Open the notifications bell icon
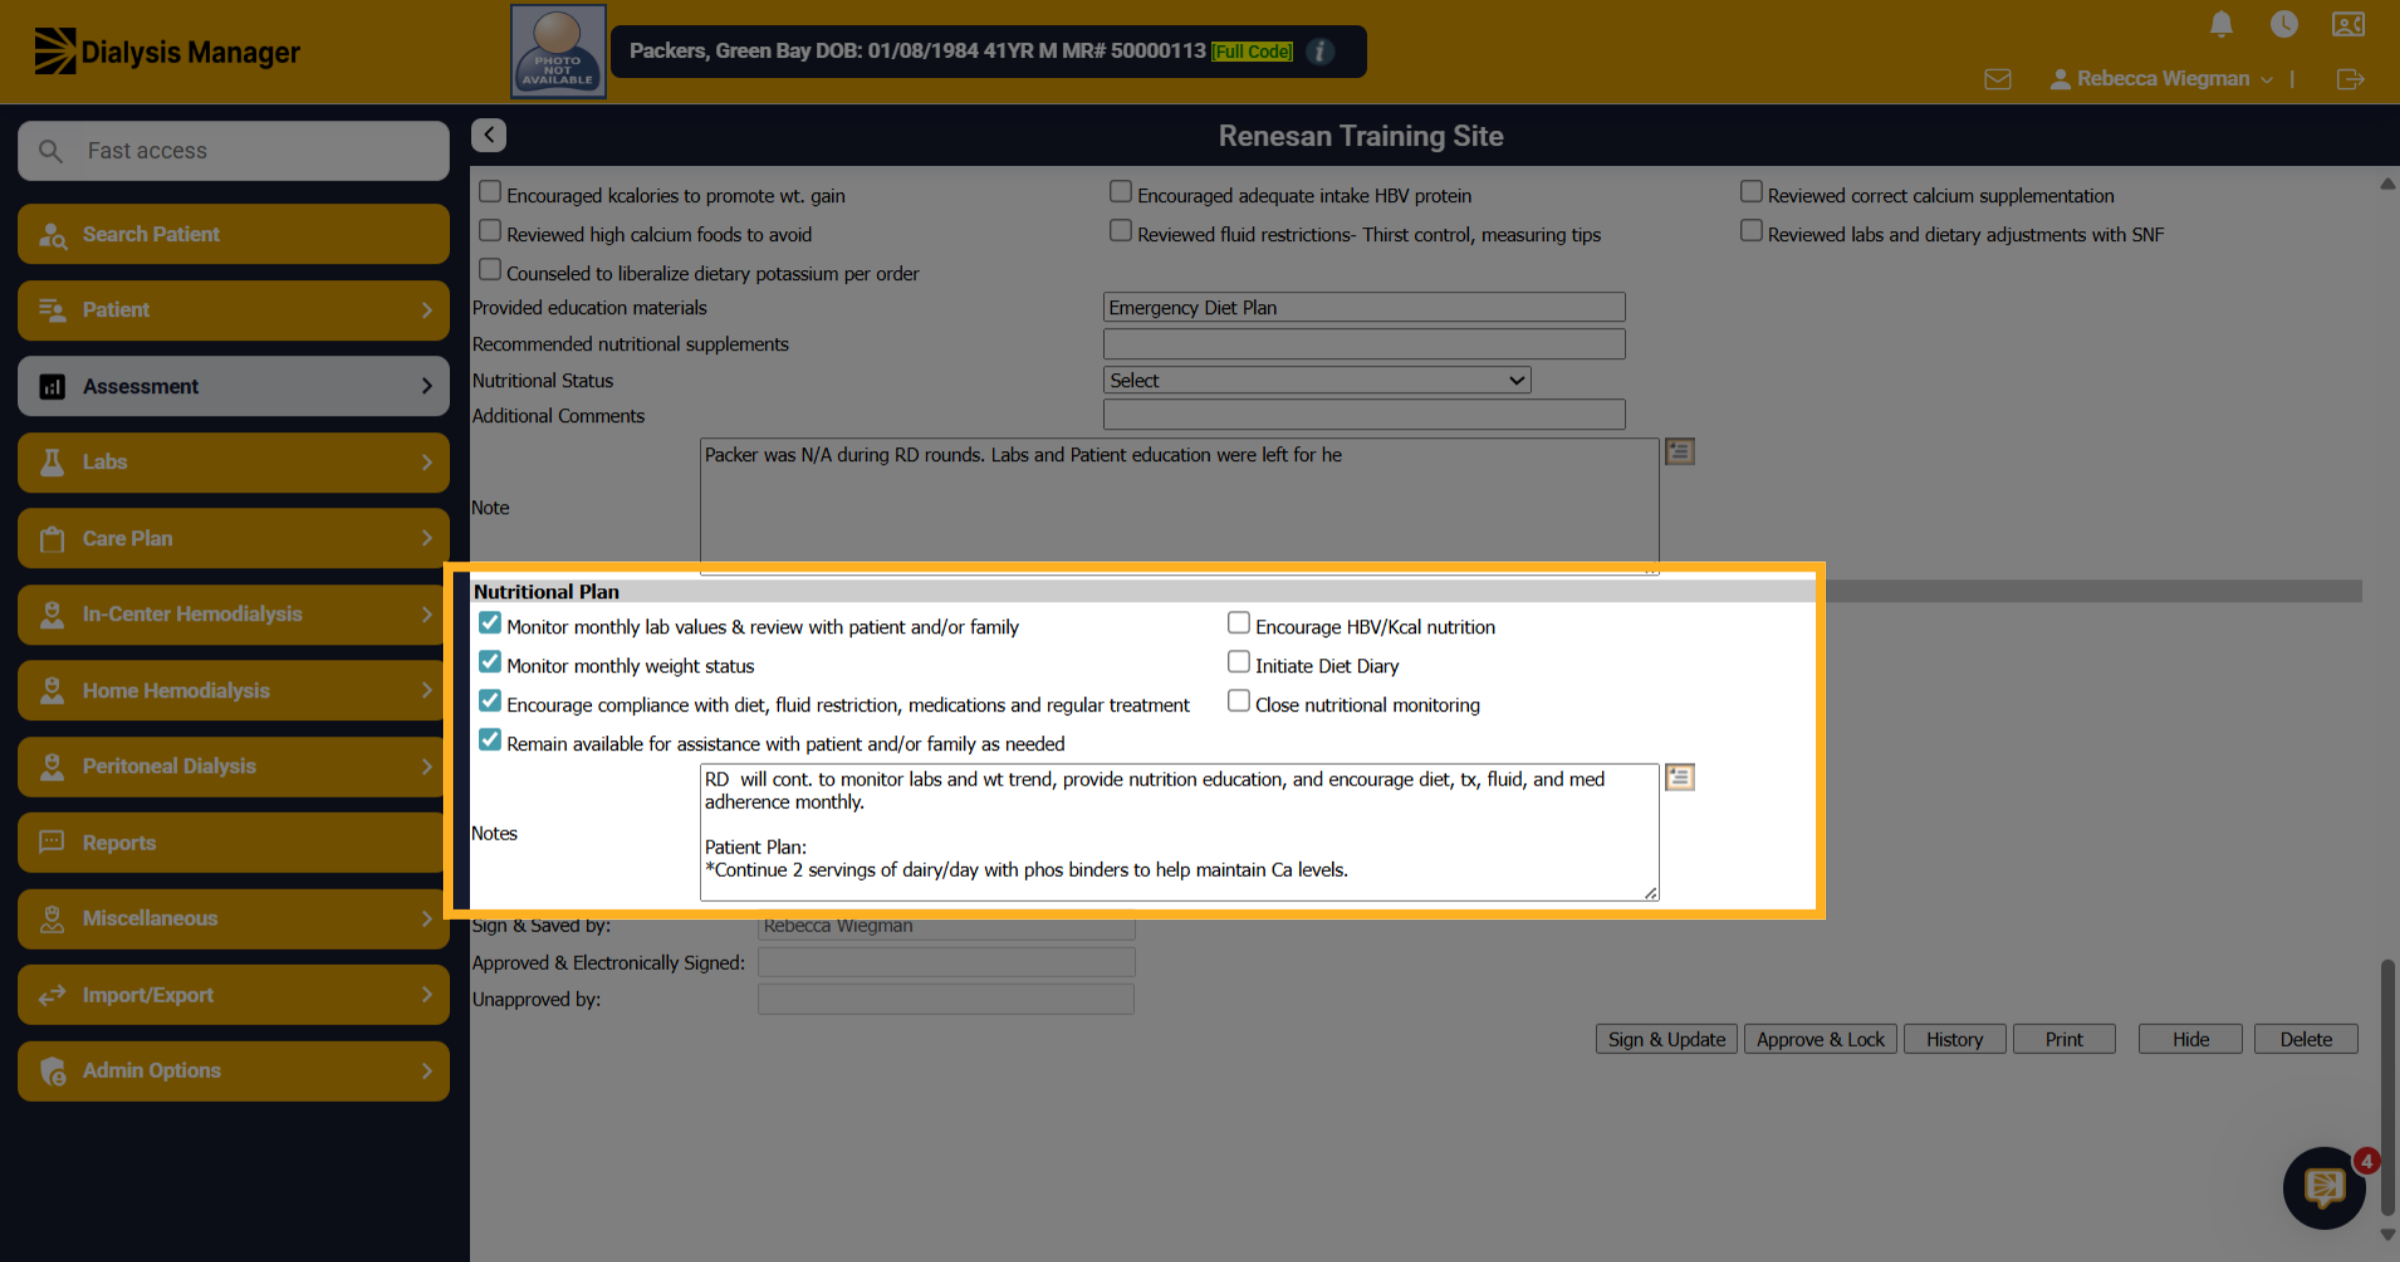The width and height of the screenshot is (2400, 1262). tap(2221, 24)
